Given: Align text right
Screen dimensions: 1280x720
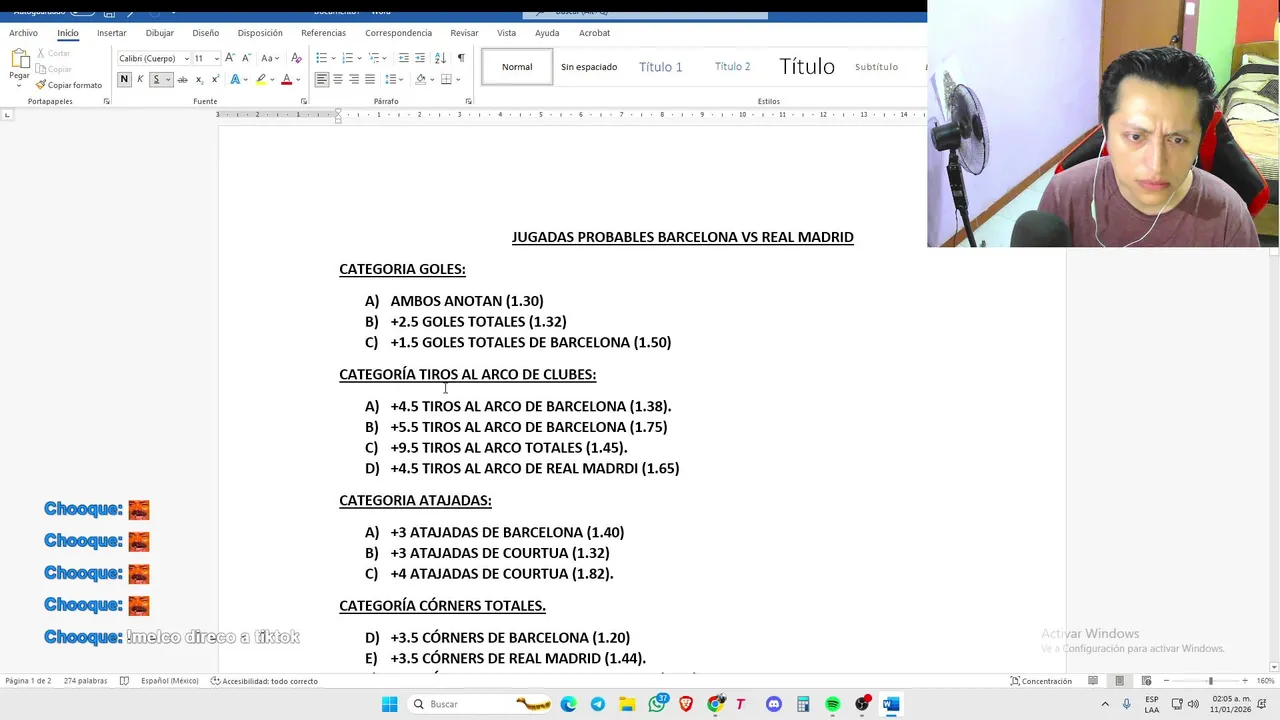Looking at the screenshot, I should click(354, 79).
